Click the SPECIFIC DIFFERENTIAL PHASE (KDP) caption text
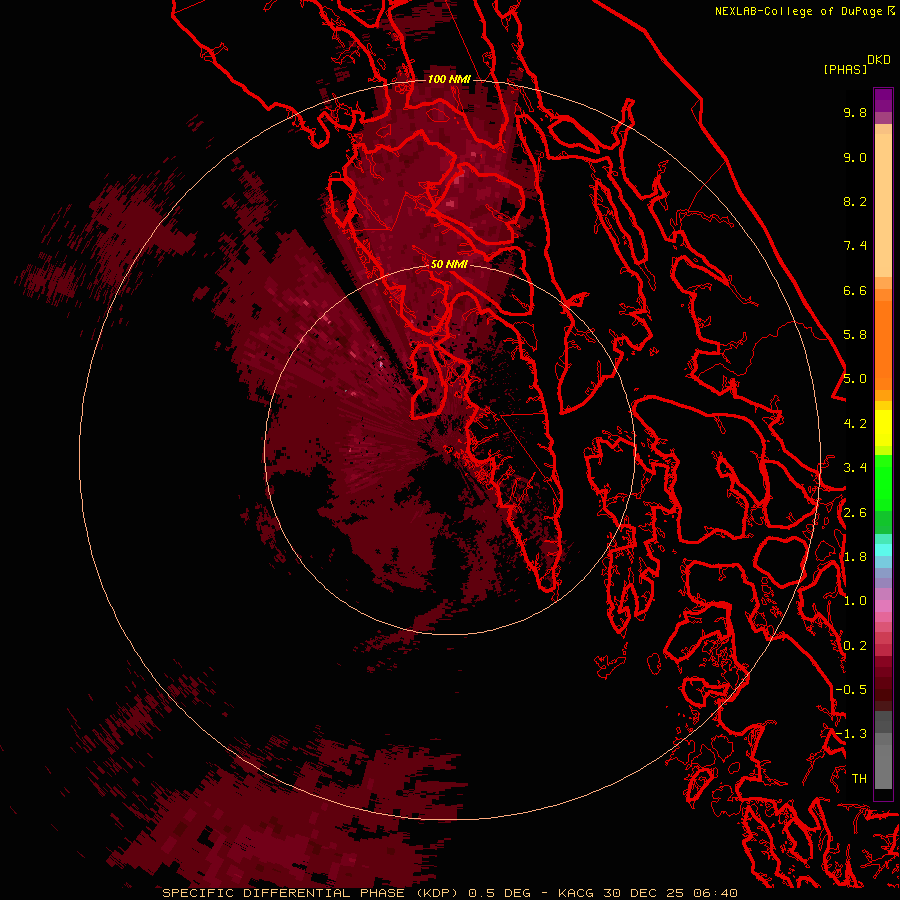Image resolution: width=900 pixels, height=900 pixels. tap(309, 893)
